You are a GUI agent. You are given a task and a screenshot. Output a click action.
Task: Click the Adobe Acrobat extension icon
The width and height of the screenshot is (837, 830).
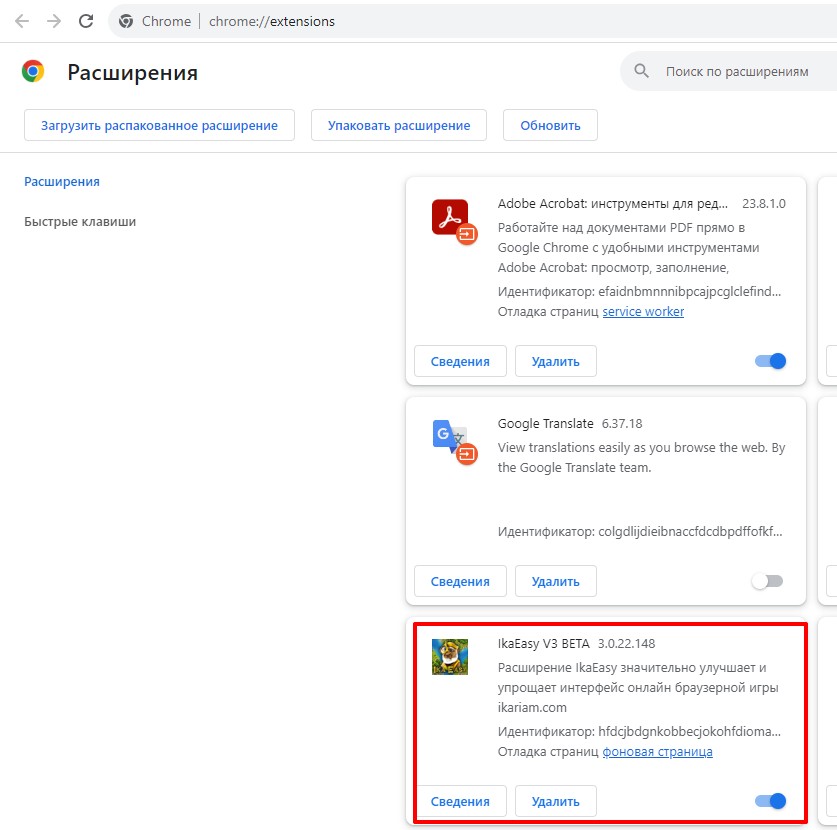[x=454, y=222]
